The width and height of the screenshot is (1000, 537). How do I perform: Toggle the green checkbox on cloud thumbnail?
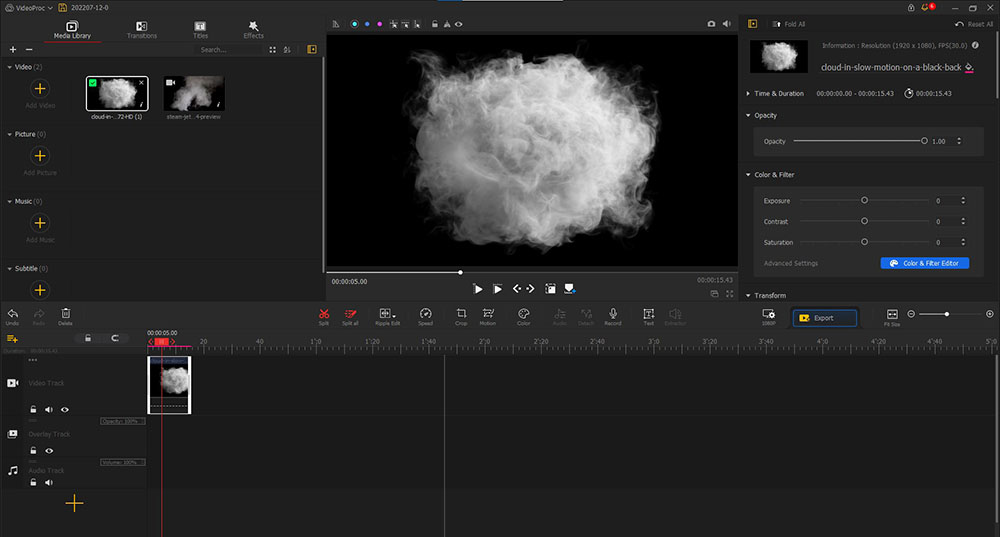93,83
